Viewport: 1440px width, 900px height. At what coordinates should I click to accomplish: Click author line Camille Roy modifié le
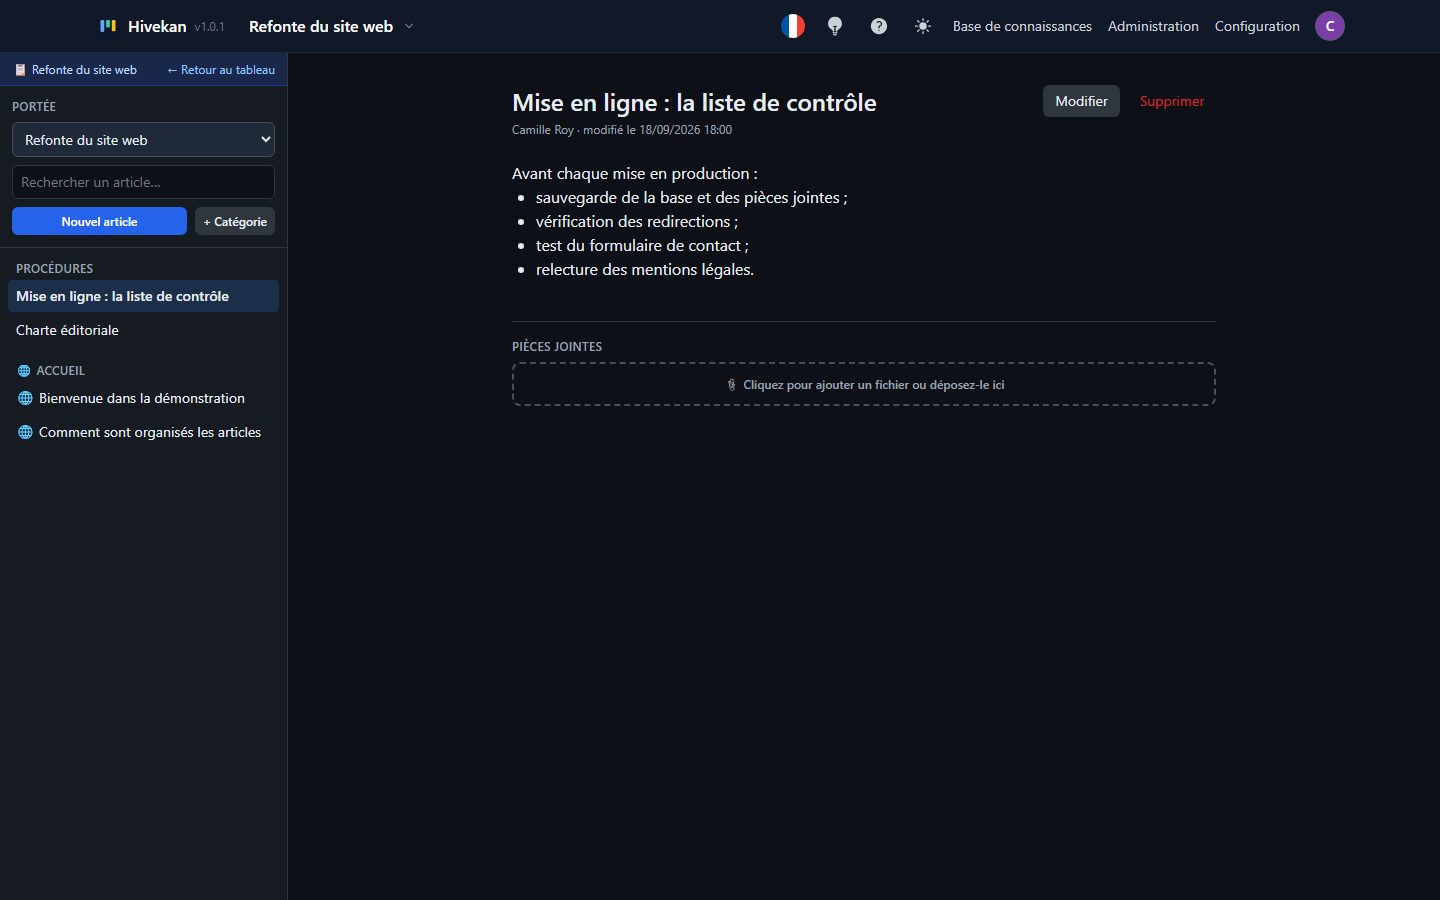coord(622,130)
